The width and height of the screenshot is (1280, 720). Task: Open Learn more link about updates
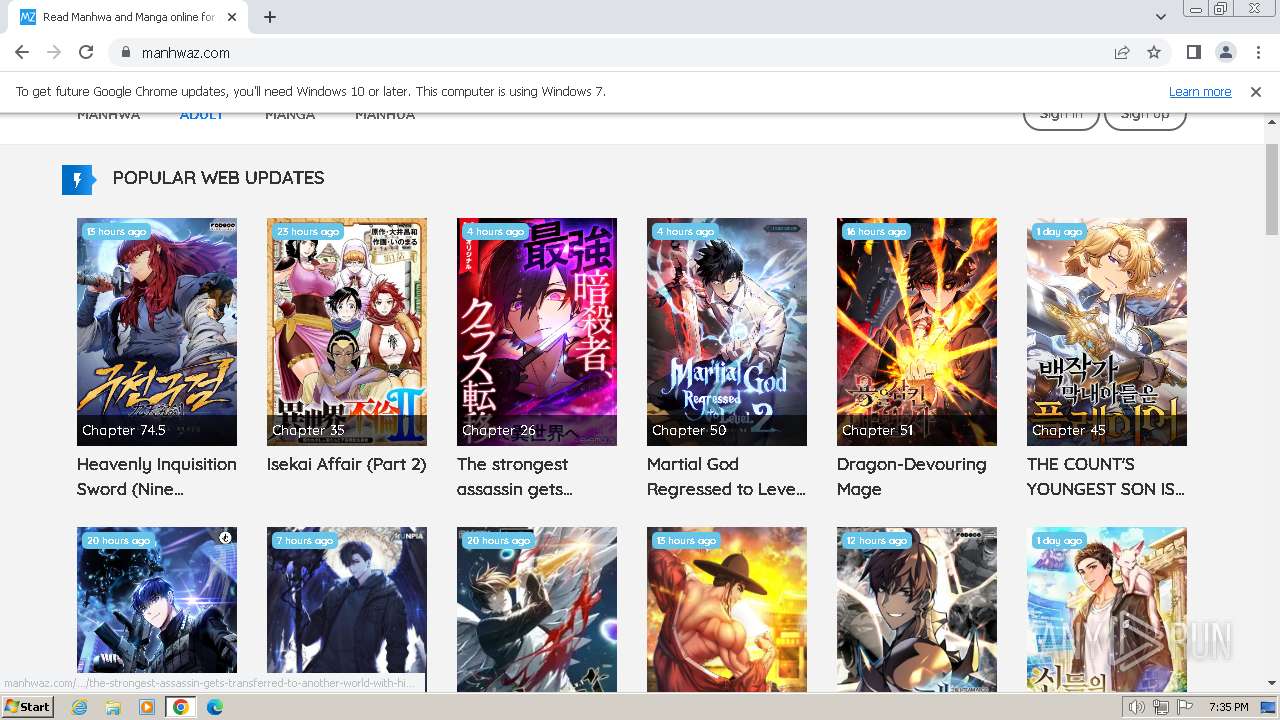coord(1200,91)
